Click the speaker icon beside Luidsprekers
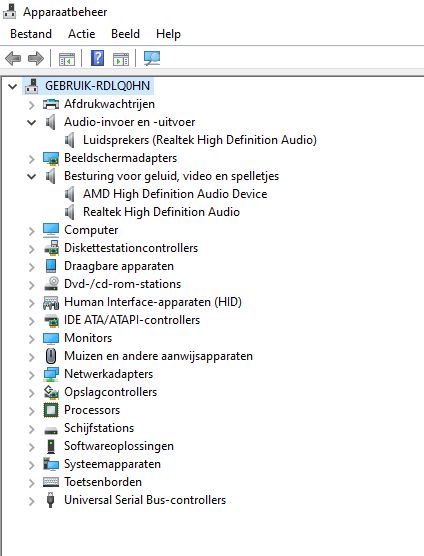Image resolution: width=424 pixels, height=556 pixels. tap(69, 140)
